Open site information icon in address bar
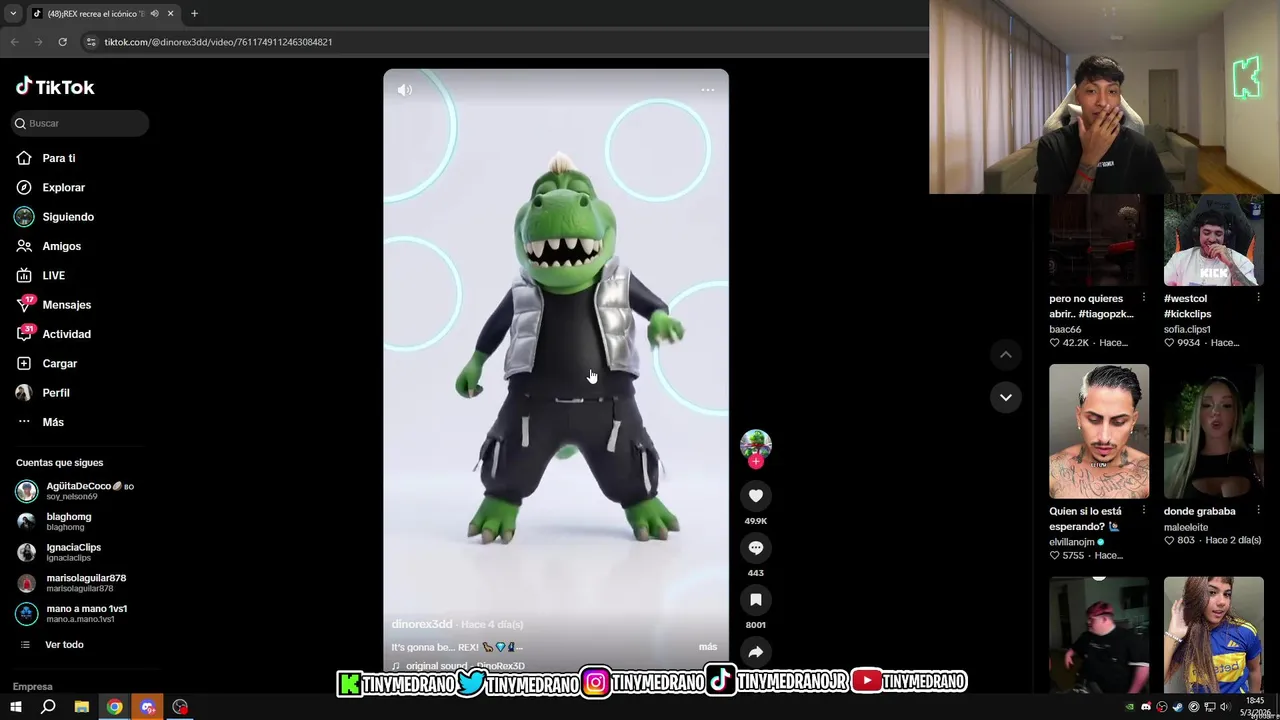1280x720 pixels. coord(91,42)
